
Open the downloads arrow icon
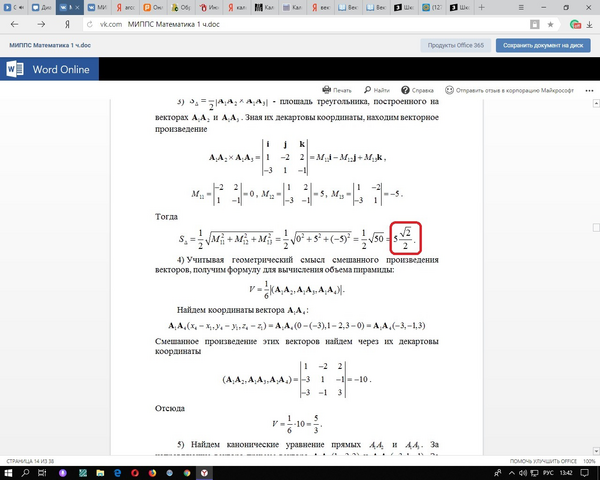589,24
